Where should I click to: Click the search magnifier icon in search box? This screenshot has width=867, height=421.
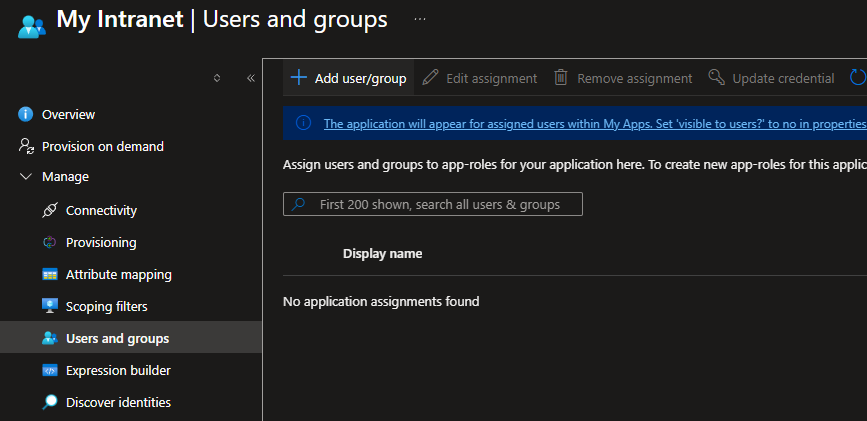point(299,205)
